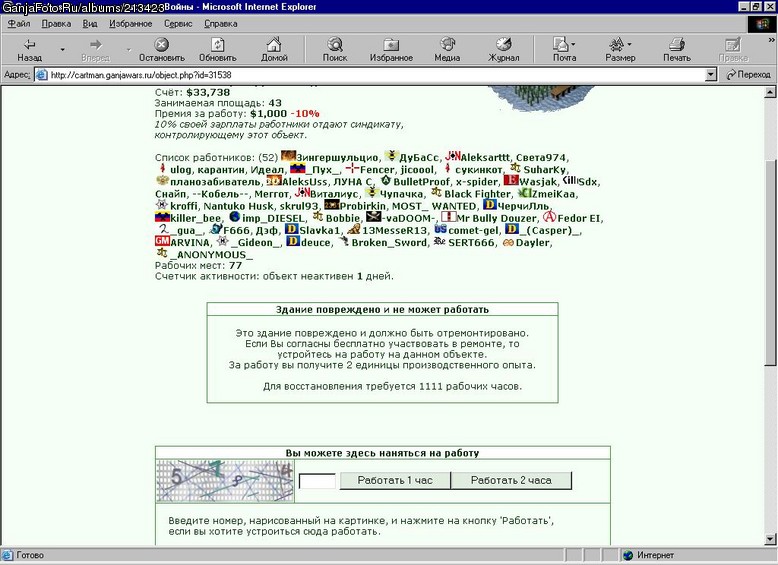The image size is (778, 565).
Task: Click flag icon next to killer_bee
Action: coord(162,217)
